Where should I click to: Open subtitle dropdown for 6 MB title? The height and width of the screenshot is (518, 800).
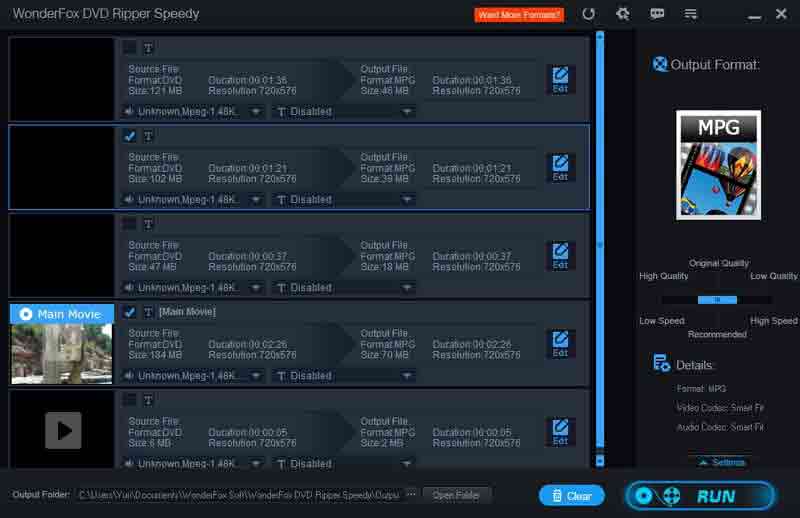(x=344, y=464)
